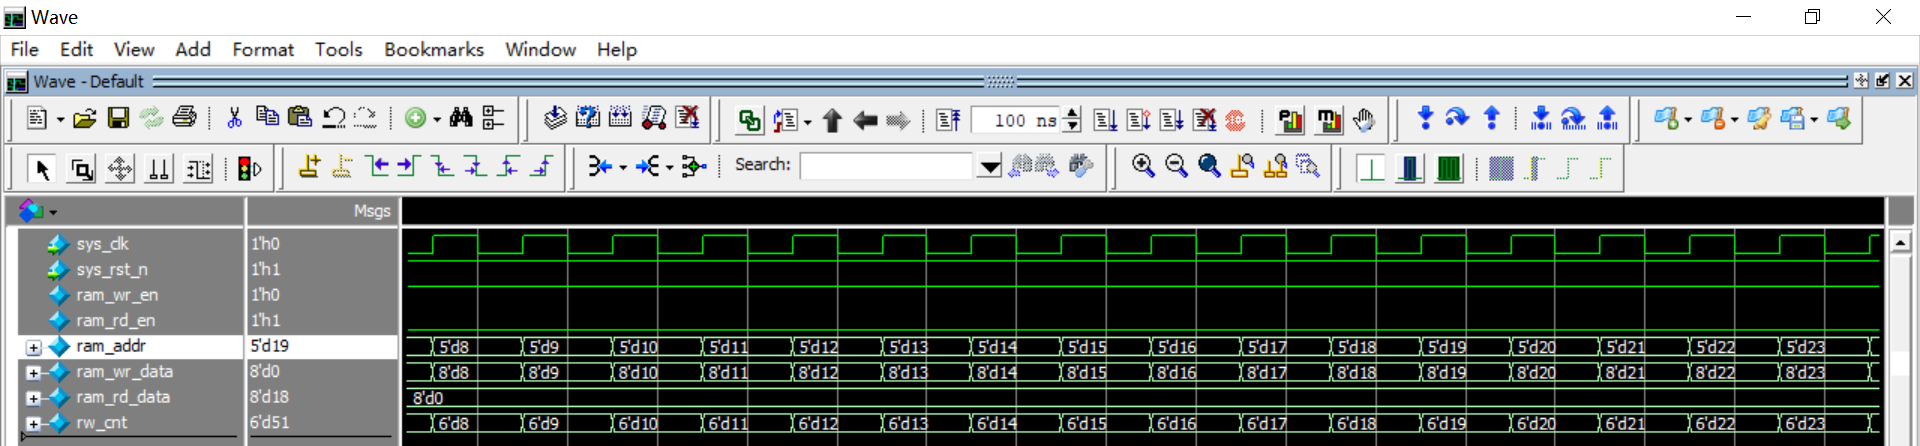Click the Zoom Full blue magnifier
1920x446 pixels.
pyautogui.click(x=1209, y=166)
